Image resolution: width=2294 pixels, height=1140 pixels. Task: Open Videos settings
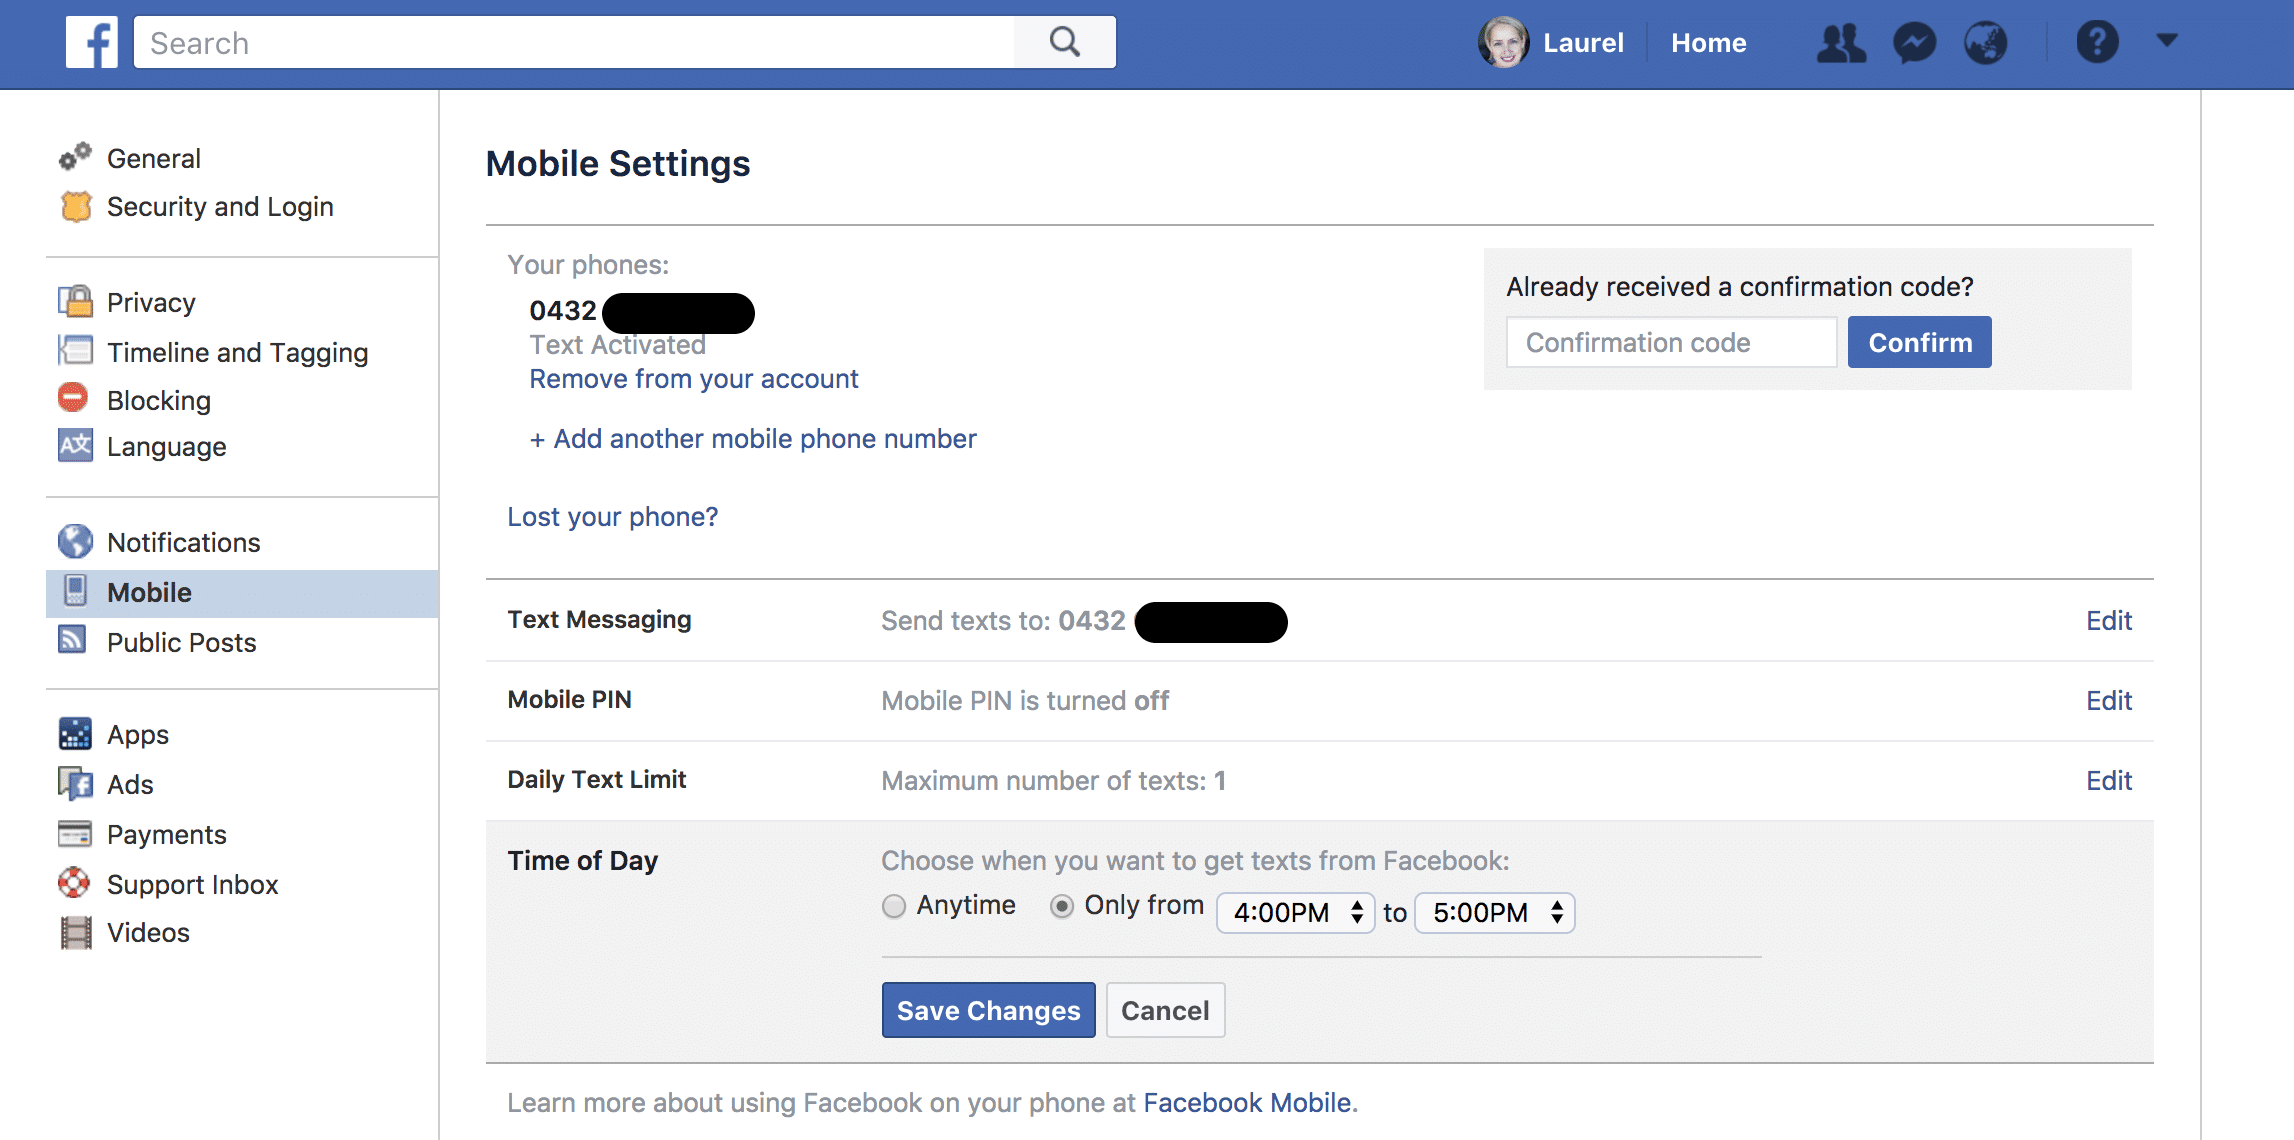coord(148,932)
